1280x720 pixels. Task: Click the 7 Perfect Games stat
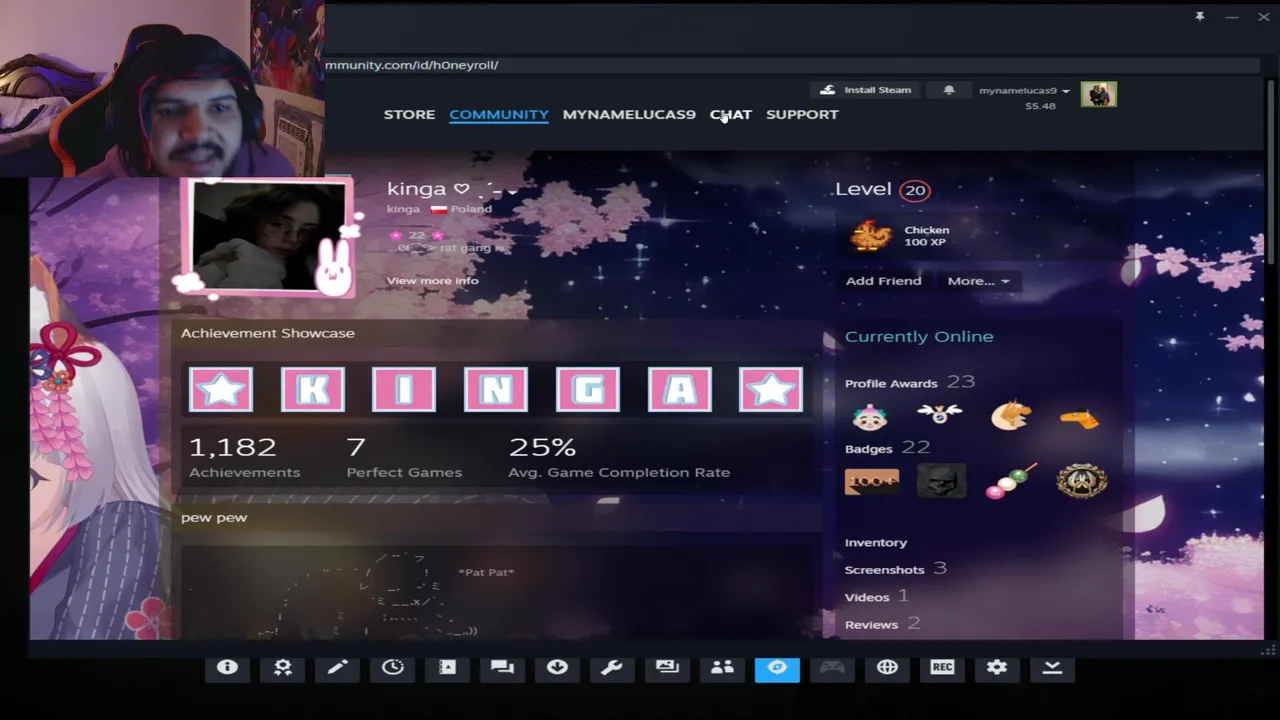tap(404, 457)
